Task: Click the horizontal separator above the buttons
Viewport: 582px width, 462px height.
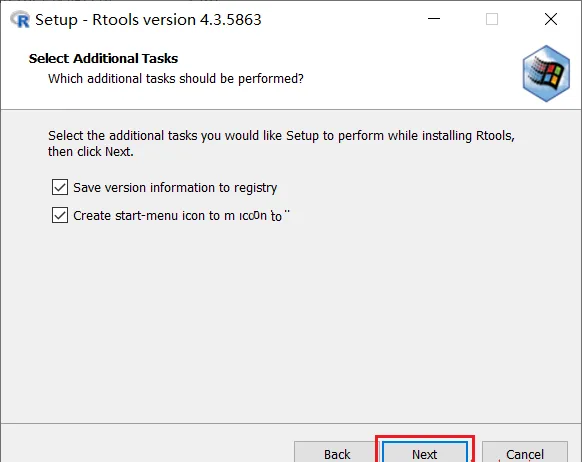Action: click(x=291, y=423)
